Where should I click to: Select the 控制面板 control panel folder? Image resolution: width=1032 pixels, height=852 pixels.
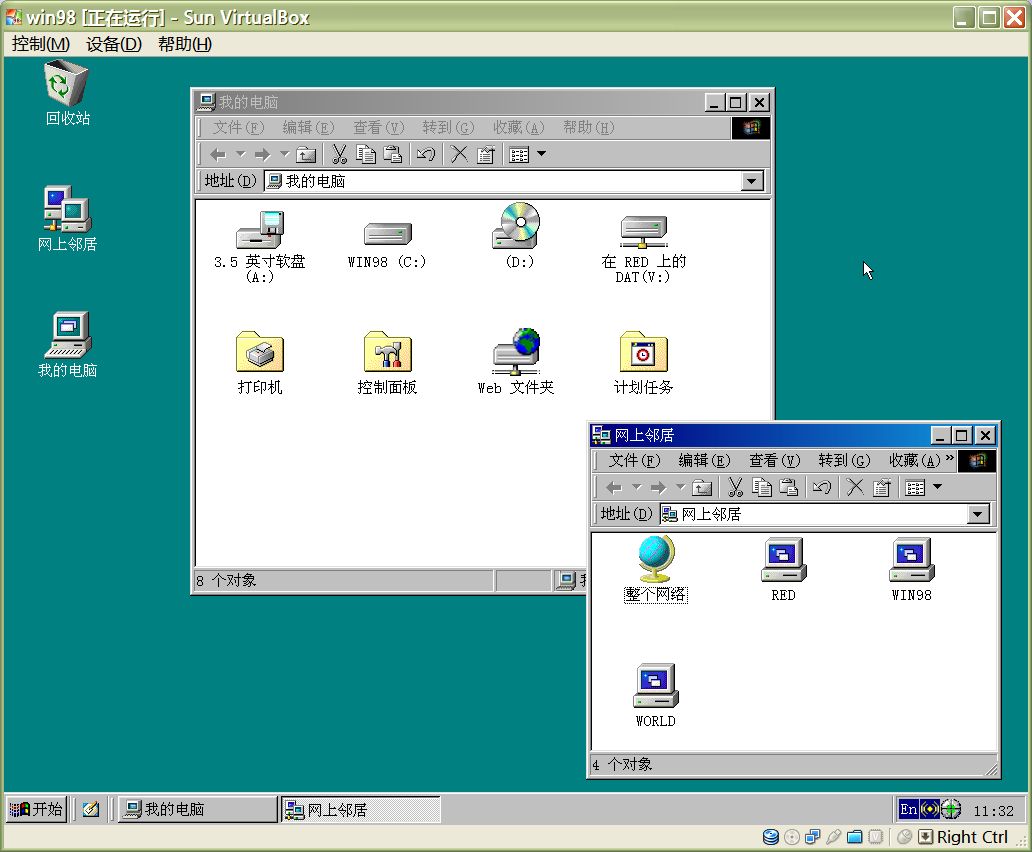[387, 354]
